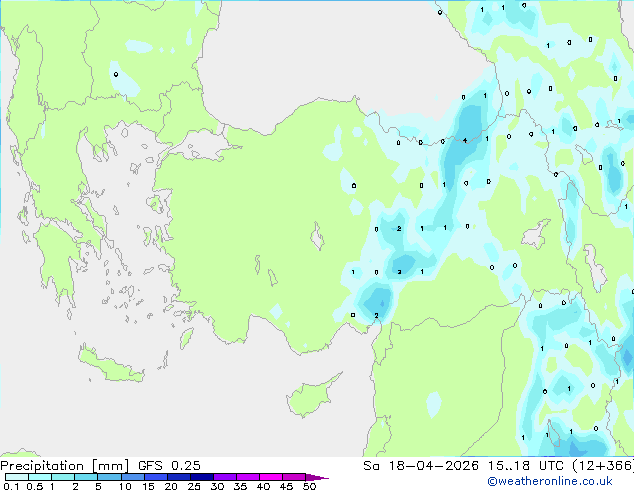Image resolution: width=634 pixels, height=490 pixels.
Task: Click on the island of Cyprus
Action: 311,396
